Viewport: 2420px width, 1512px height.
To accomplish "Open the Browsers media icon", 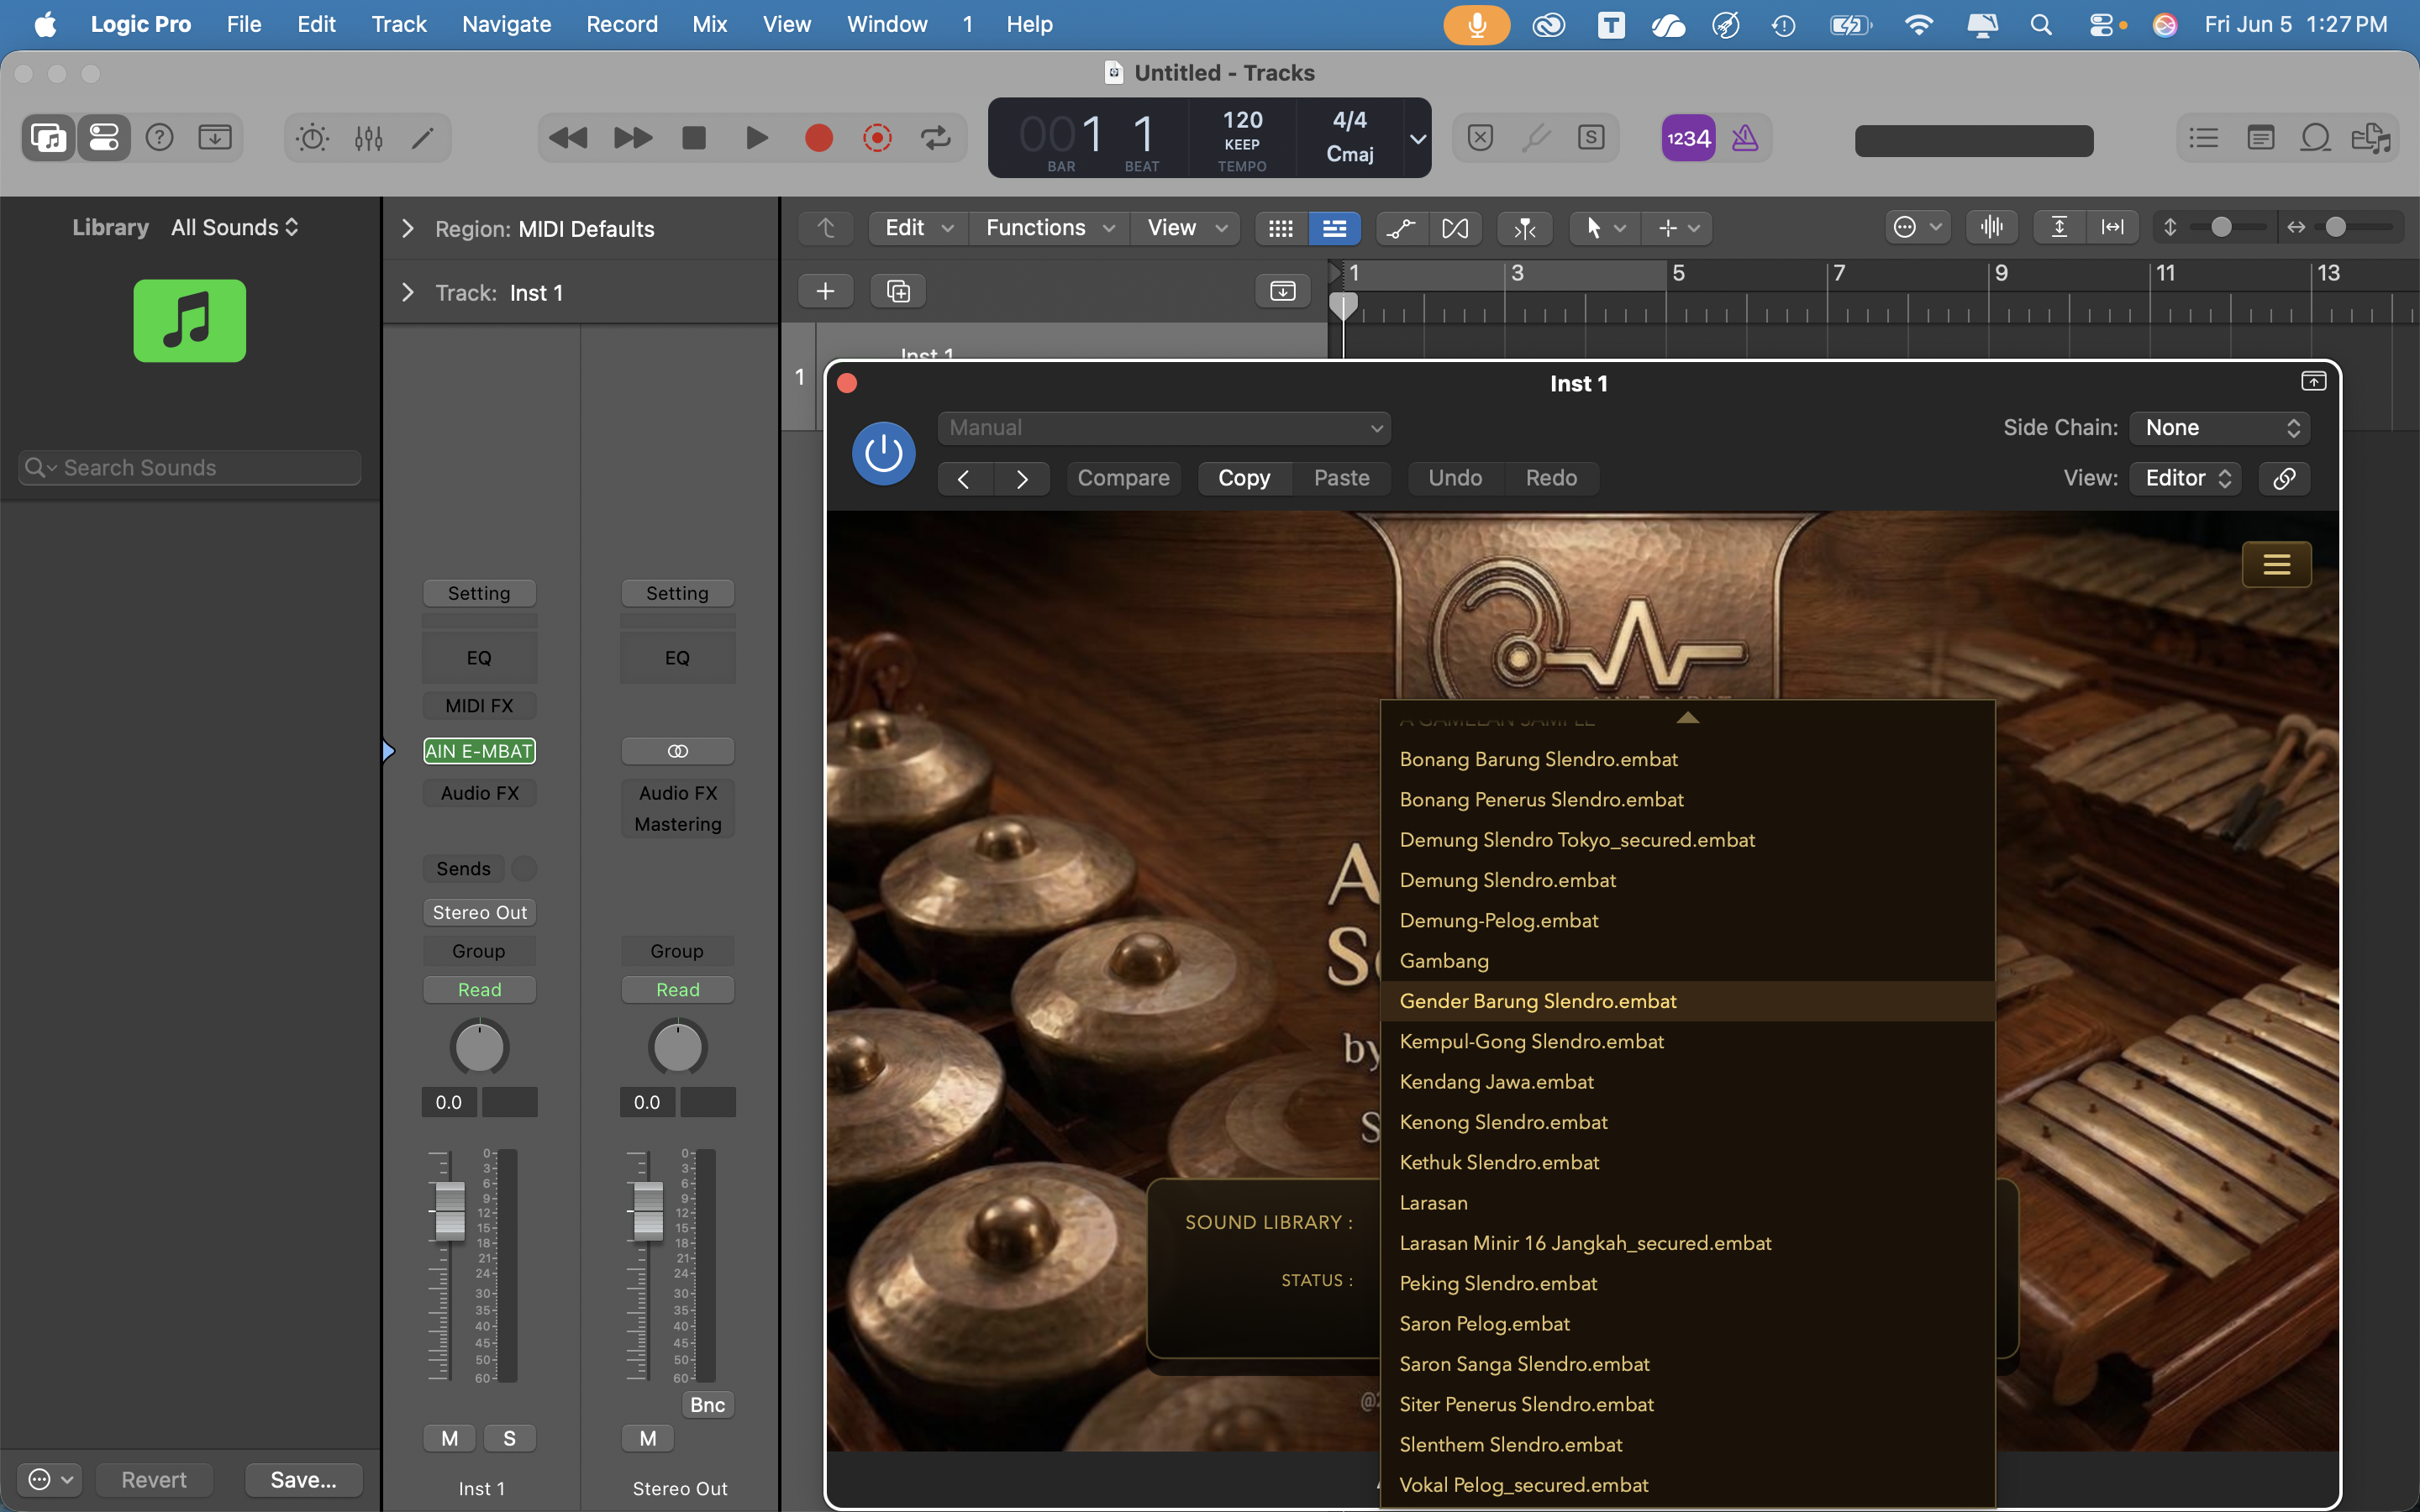I will pyautogui.click(x=2371, y=138).
